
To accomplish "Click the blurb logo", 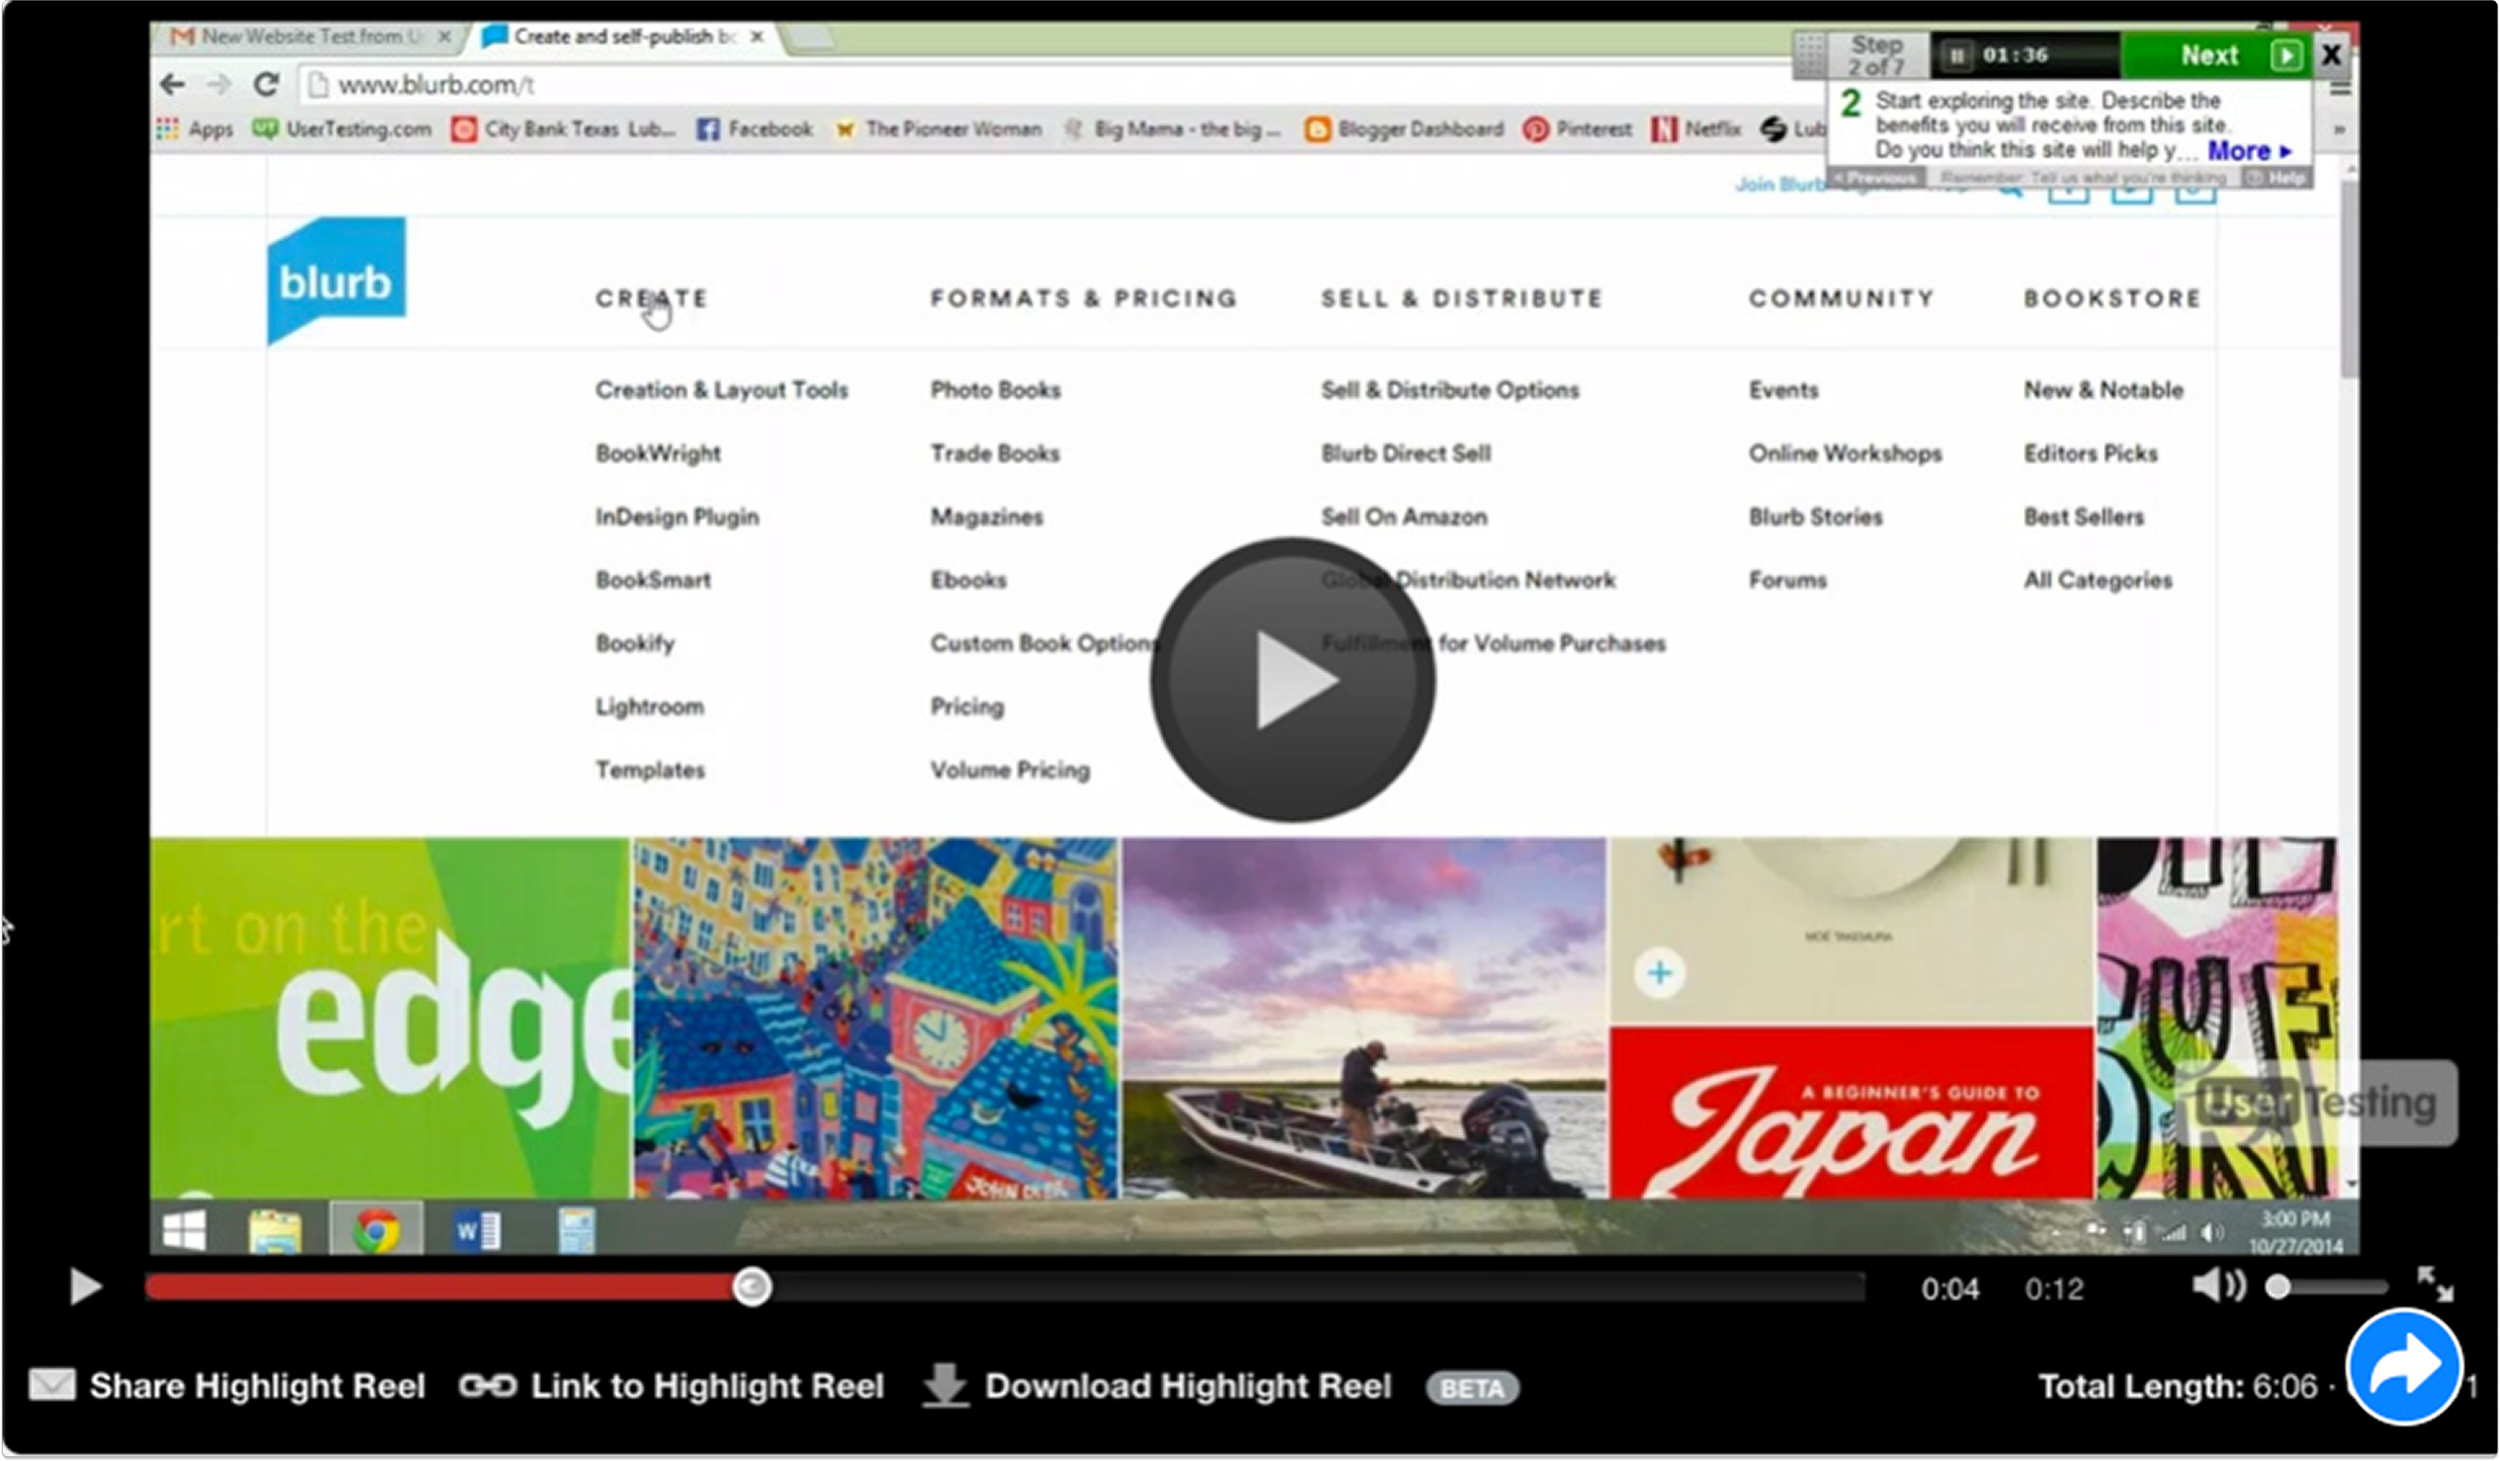I will [x=336, y=281].
